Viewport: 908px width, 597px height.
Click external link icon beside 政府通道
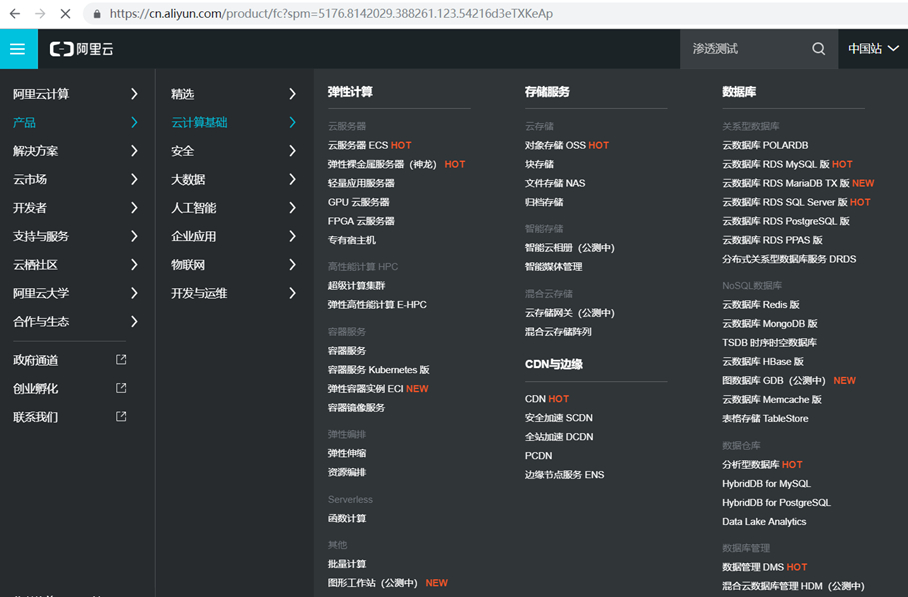tap(121, 360)
